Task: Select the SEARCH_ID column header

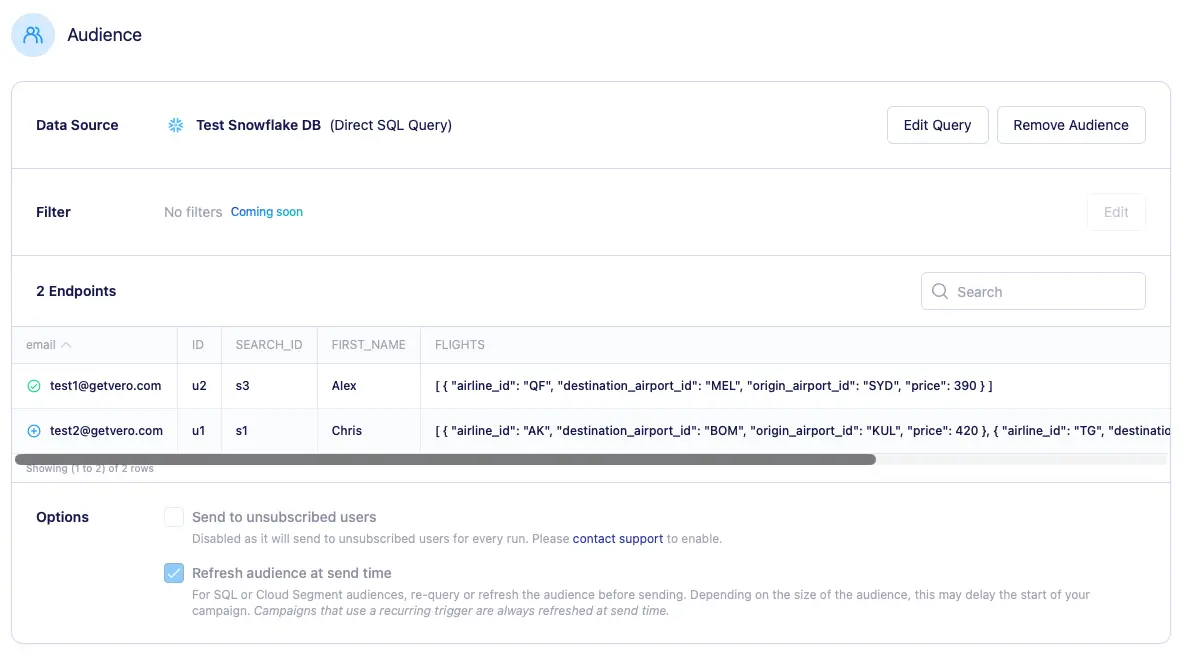Action: tap(268, 344)
